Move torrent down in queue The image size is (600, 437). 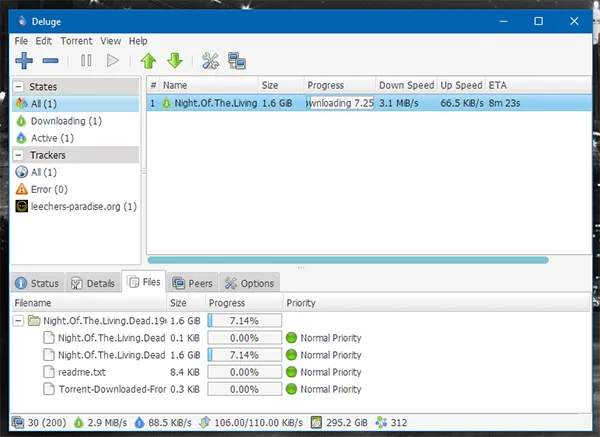coord(175,60)
